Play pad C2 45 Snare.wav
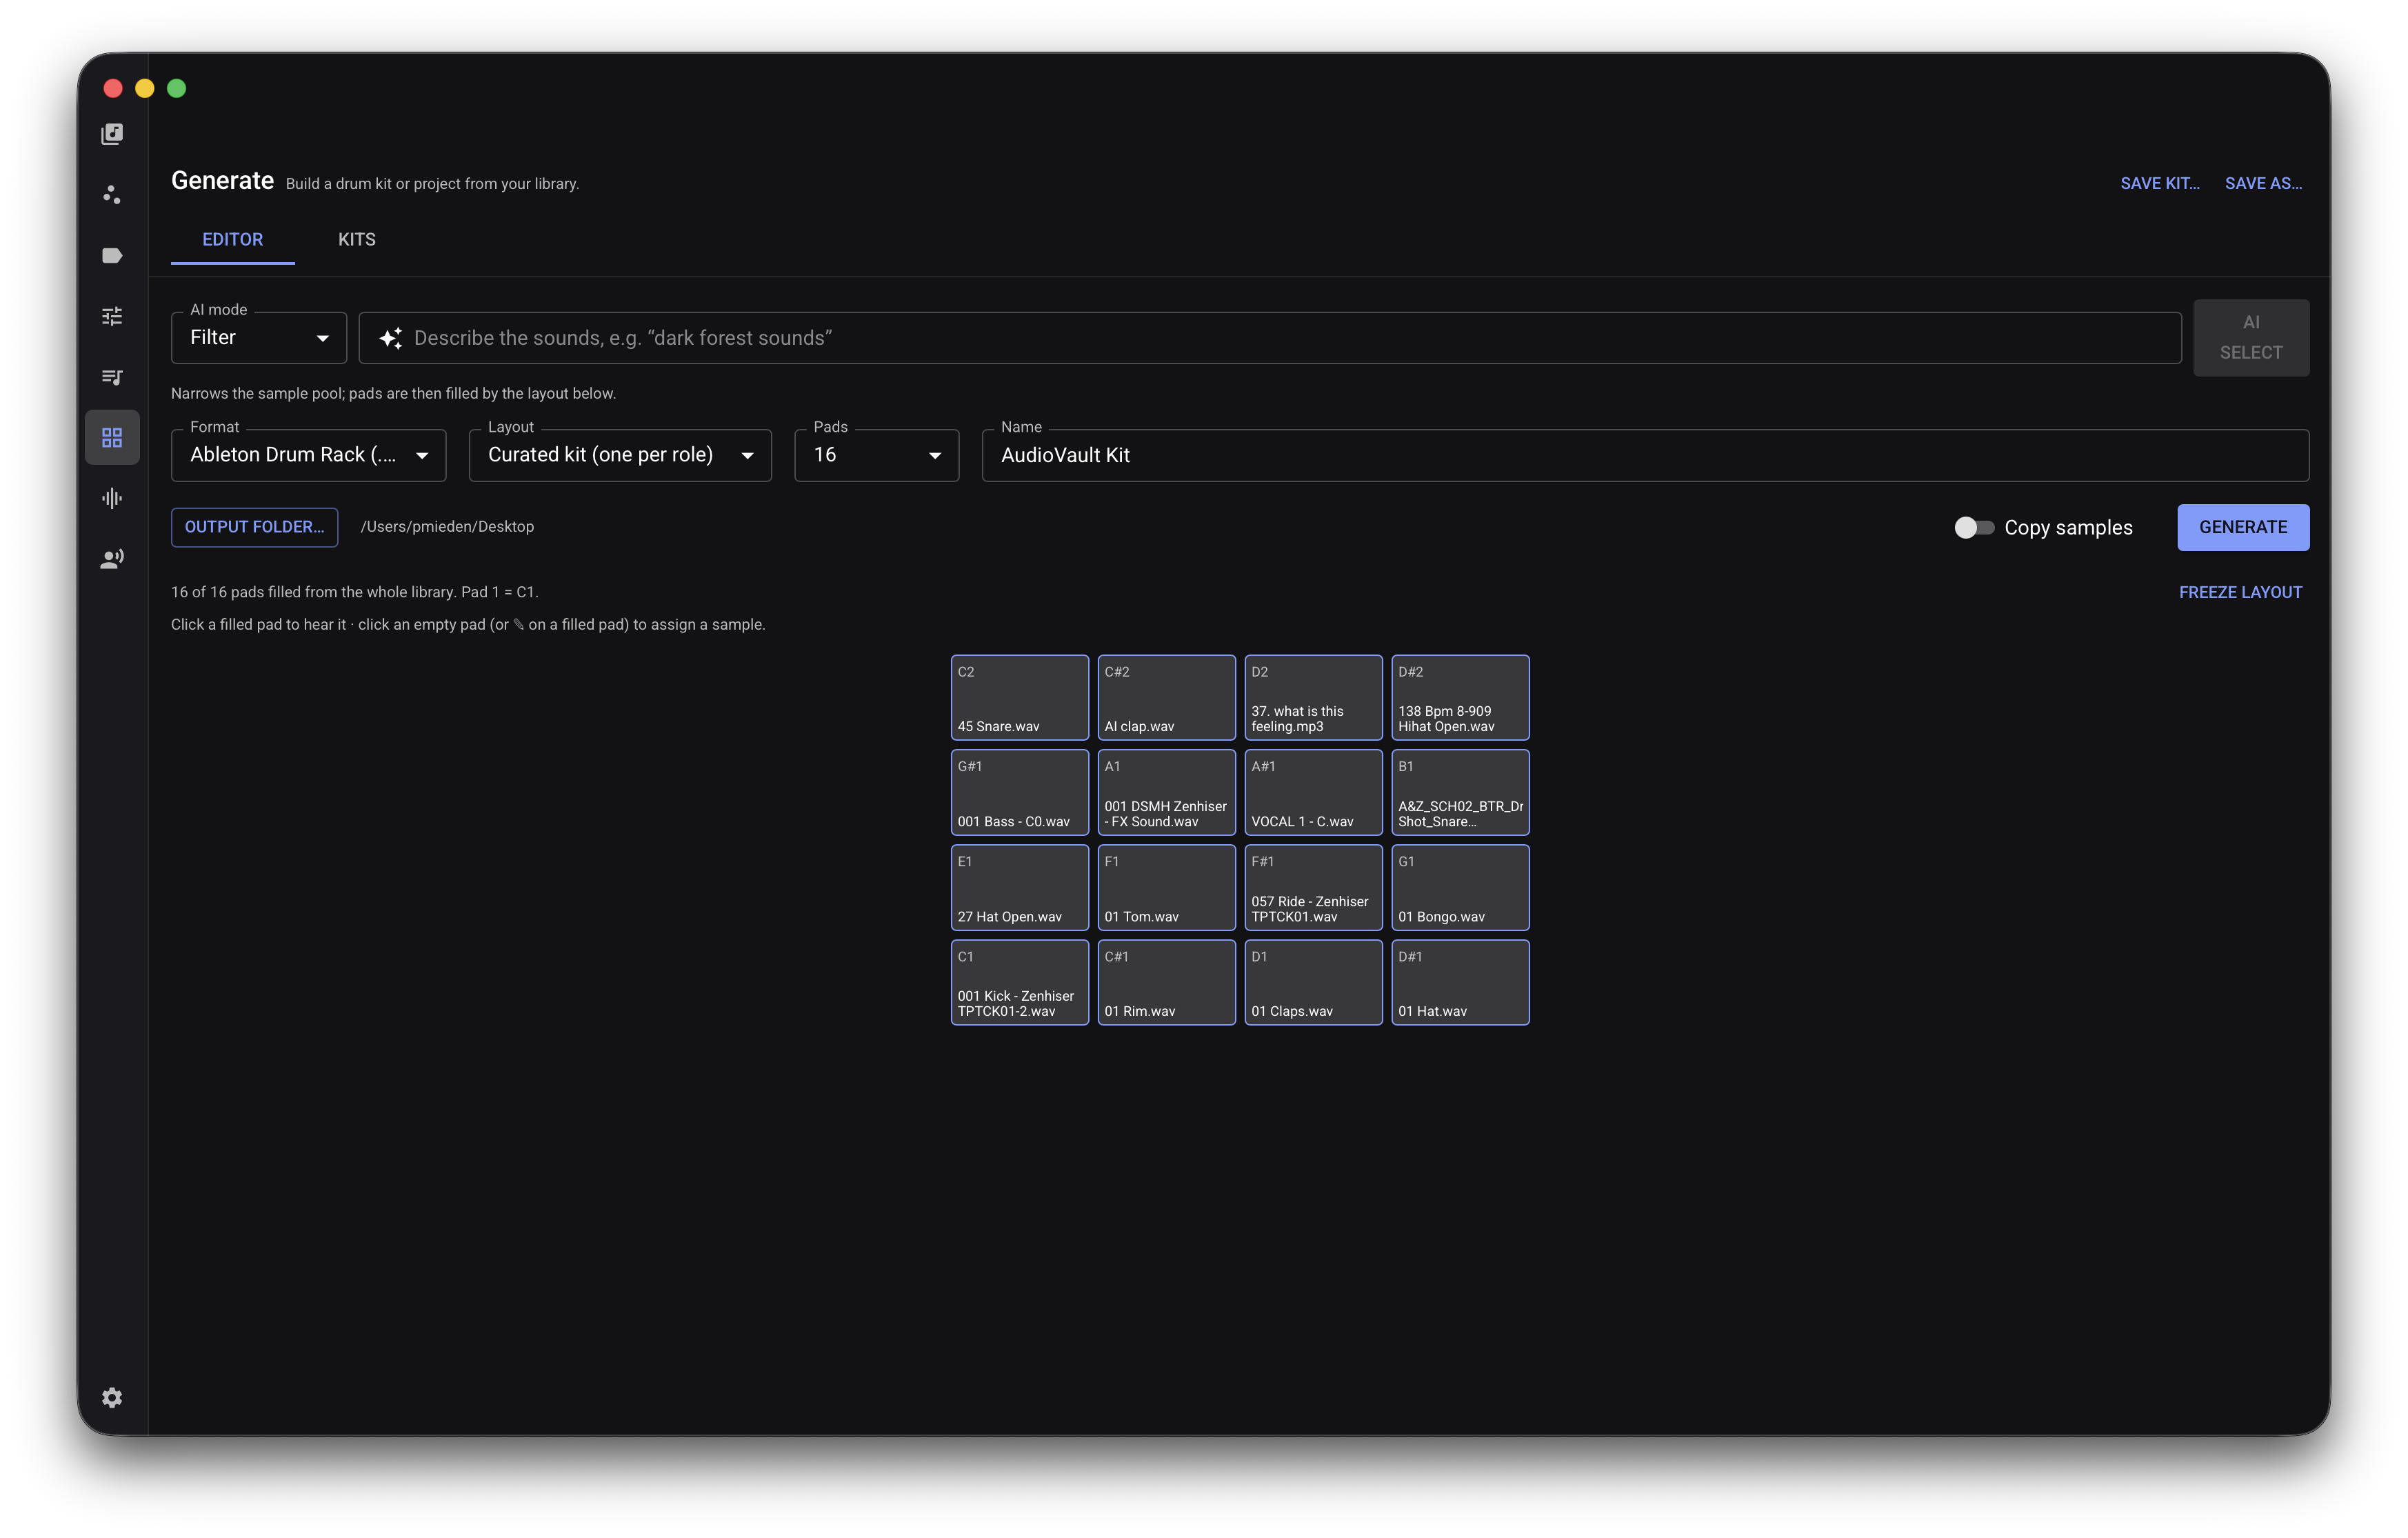Screen dimensions: 2408x1538 point(1019,698)
